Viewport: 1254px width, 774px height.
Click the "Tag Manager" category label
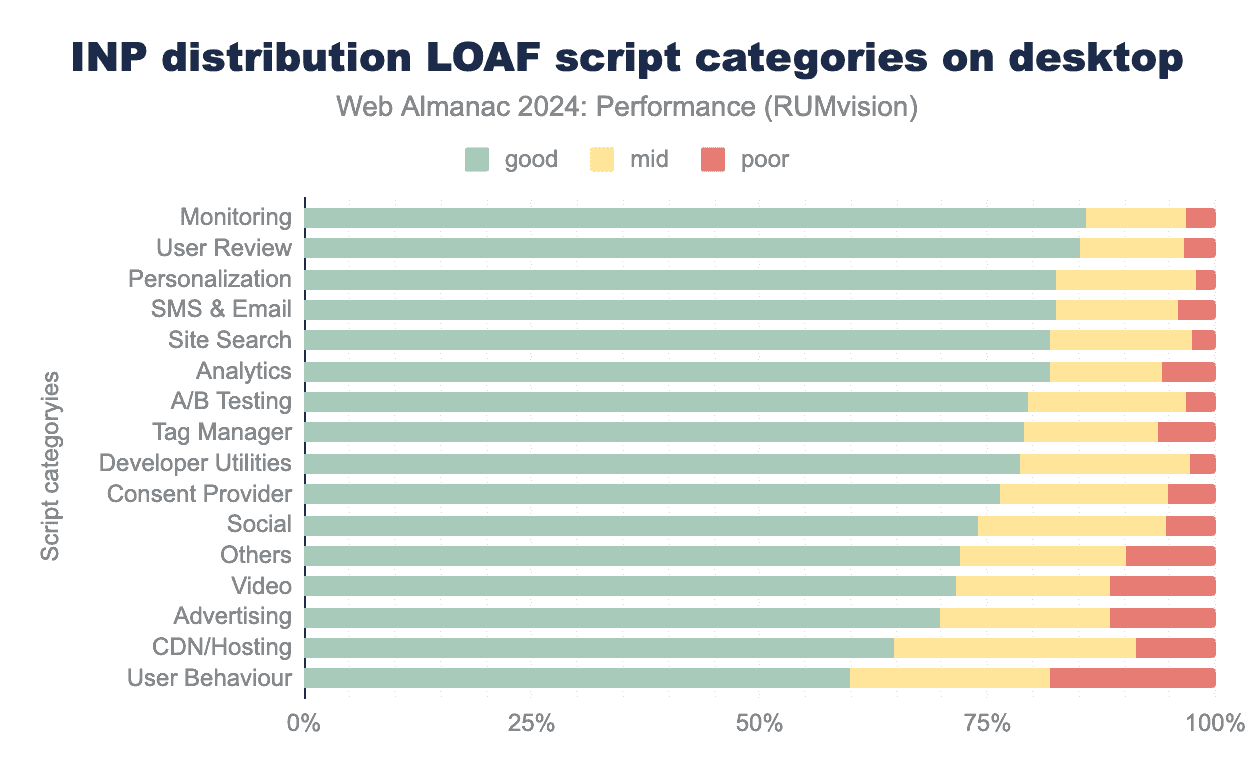222,432
